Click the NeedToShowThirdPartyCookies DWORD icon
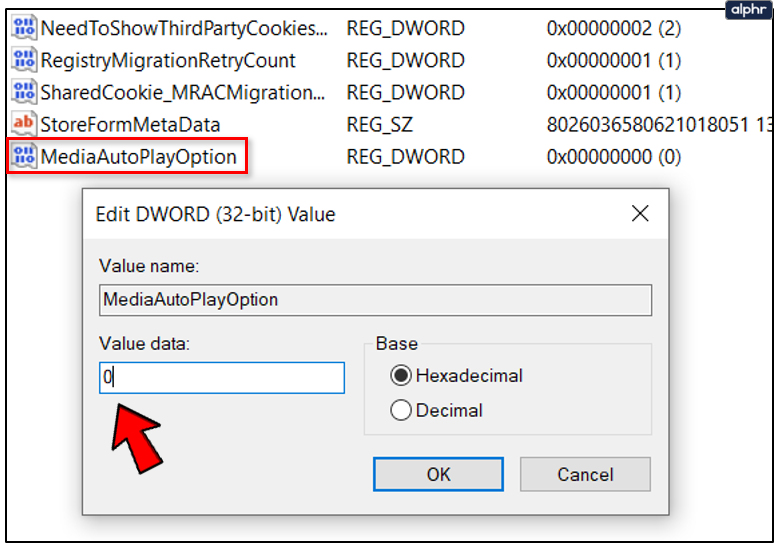 tap(24, 28)
